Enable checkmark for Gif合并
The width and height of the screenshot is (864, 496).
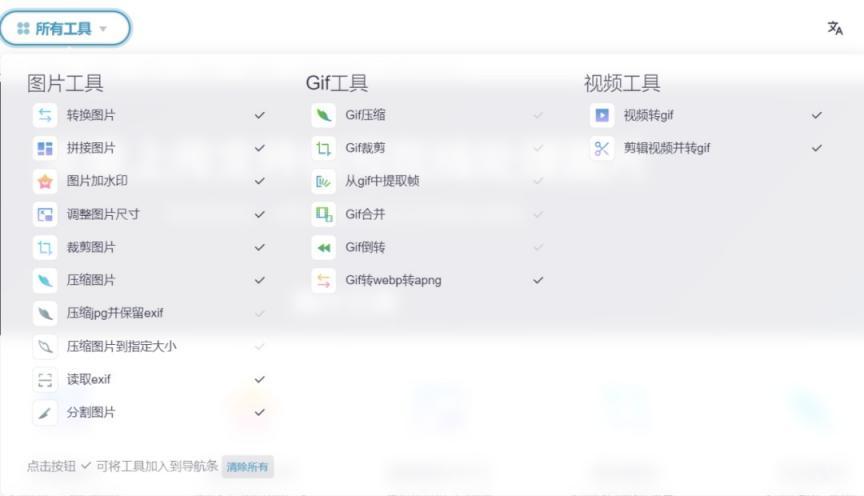[538, 214]
